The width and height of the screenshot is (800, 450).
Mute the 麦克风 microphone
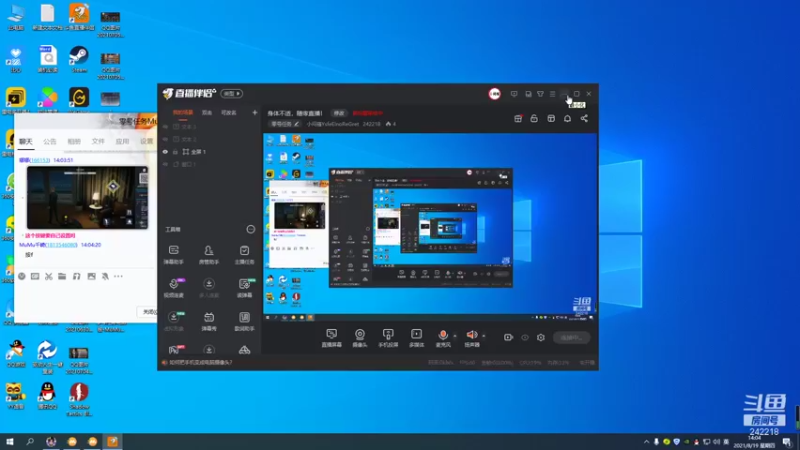443,337
